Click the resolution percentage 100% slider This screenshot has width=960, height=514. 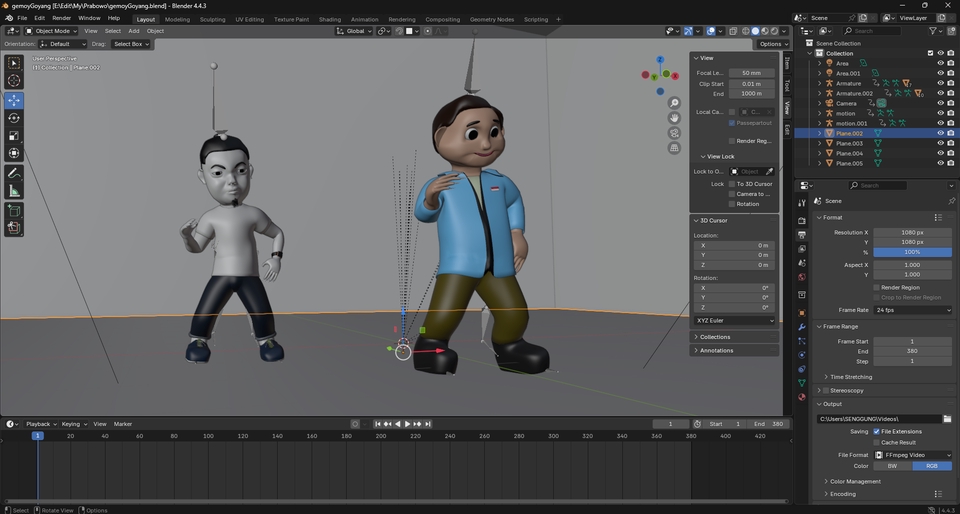point(912,252)
